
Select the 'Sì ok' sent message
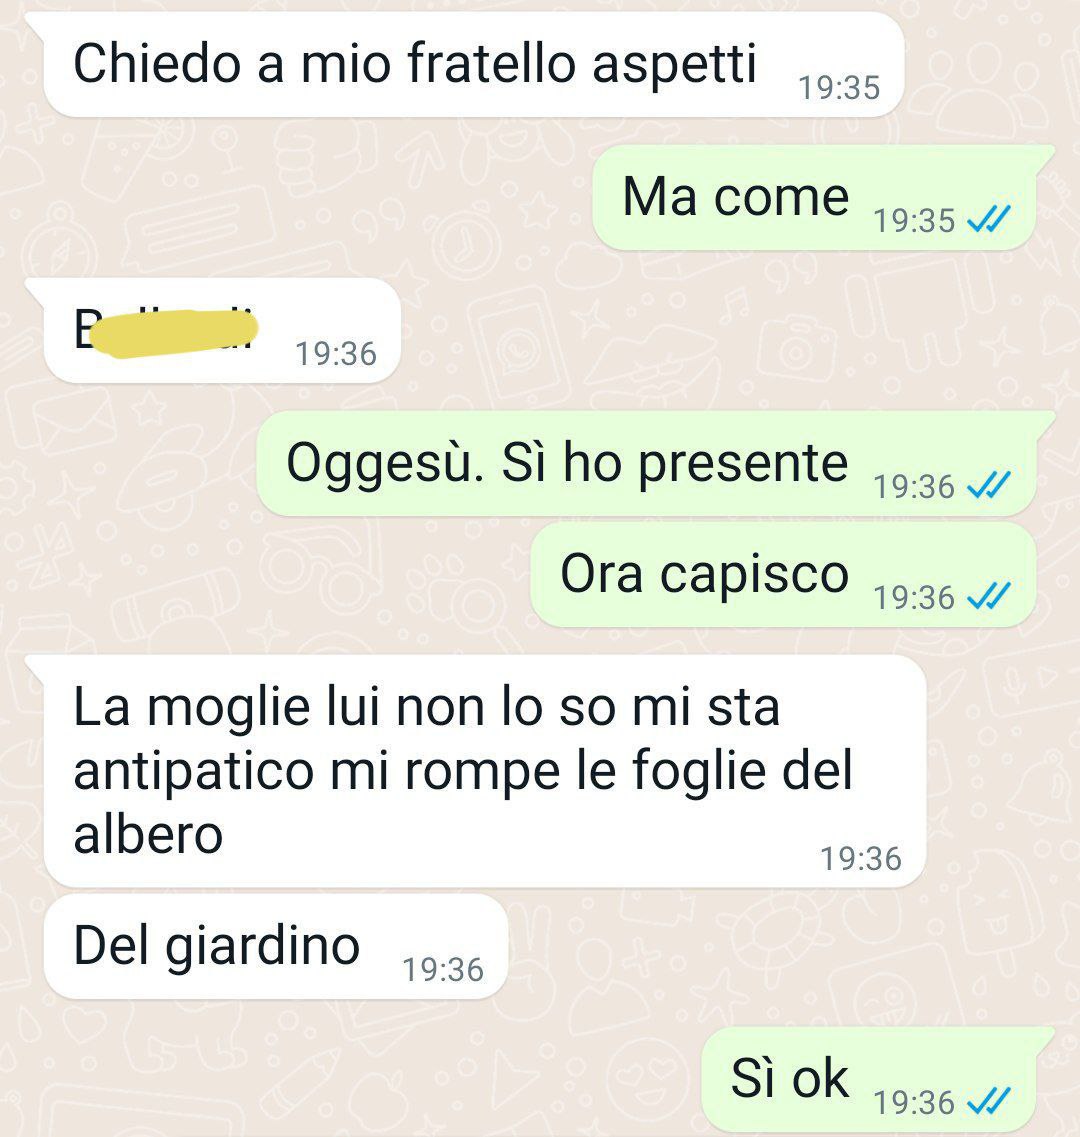[869, 1080]
